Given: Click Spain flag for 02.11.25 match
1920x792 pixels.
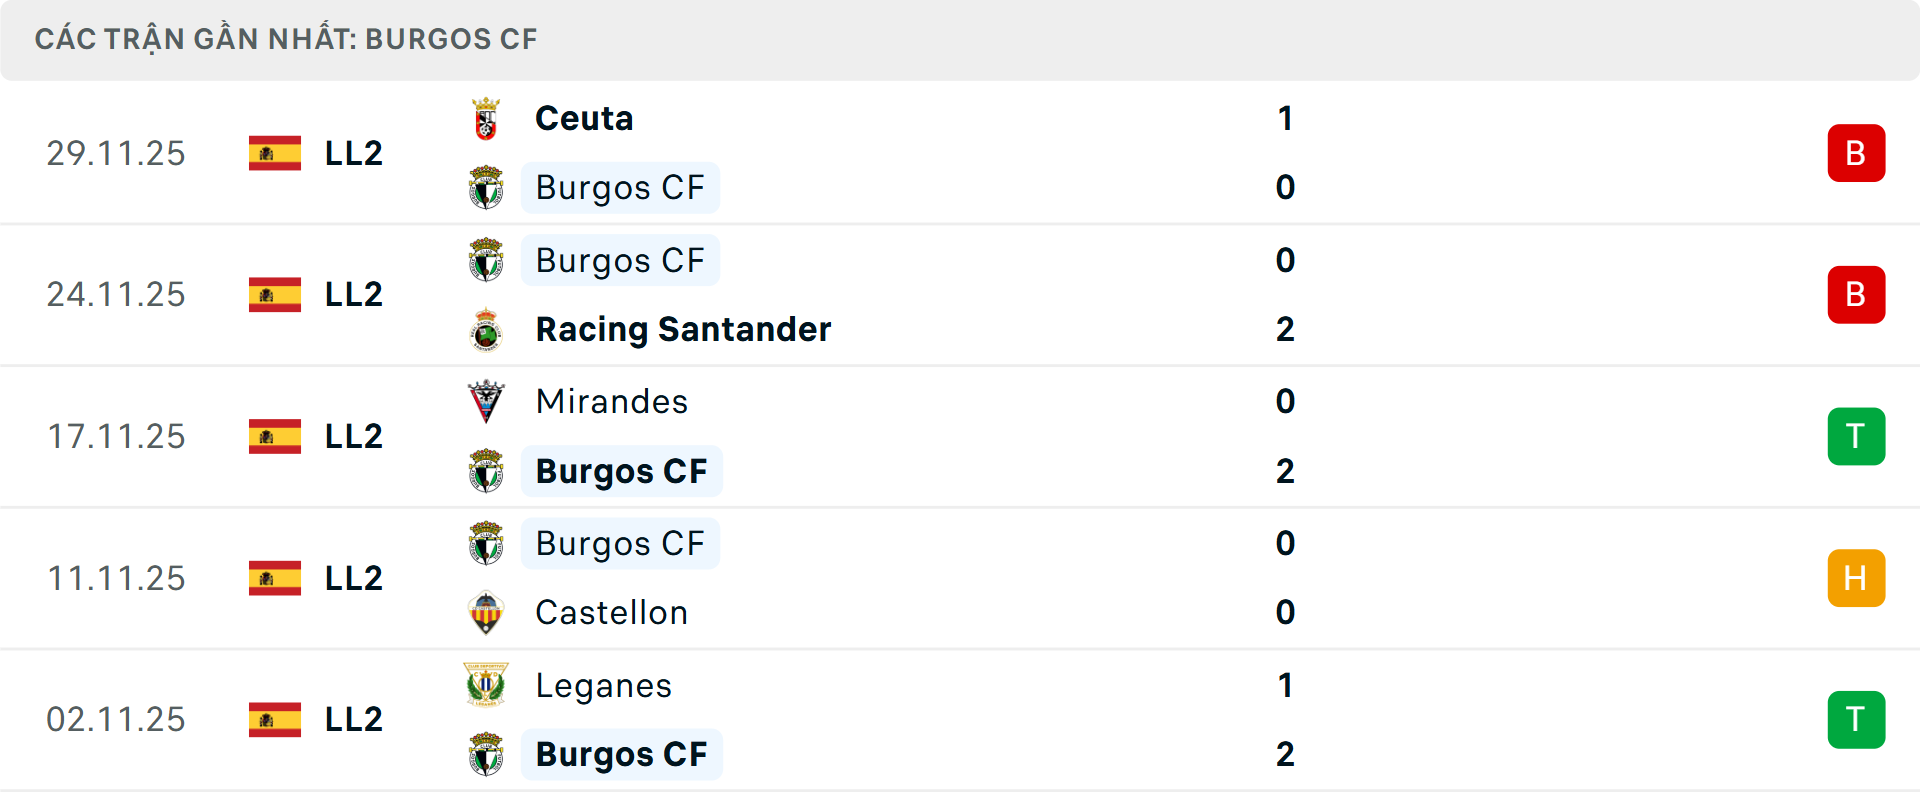Looking at the screenshot, I should (275, 720).
